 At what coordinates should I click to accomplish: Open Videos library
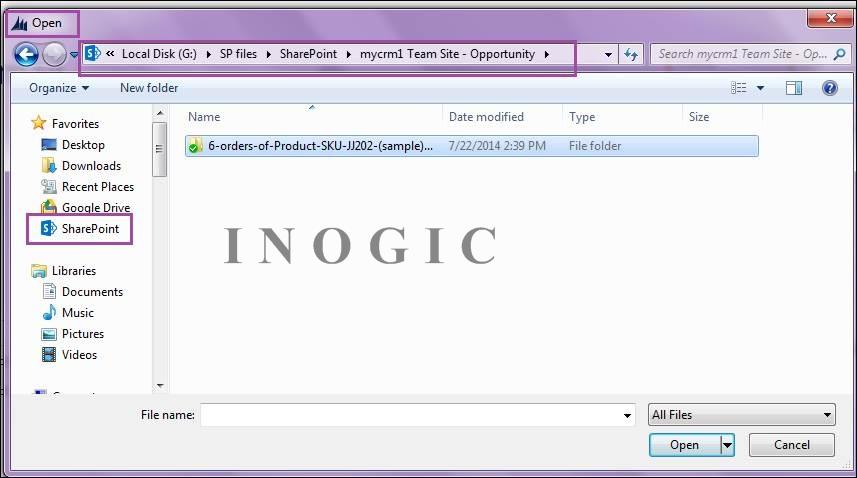[79, 355]
